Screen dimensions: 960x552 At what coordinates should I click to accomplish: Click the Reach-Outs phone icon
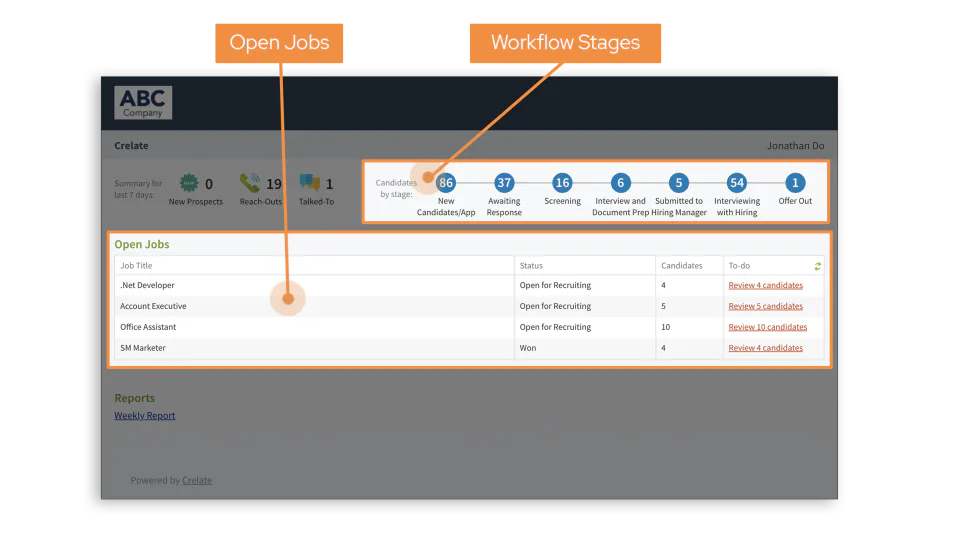pyautogui.click(x=250, y=182)
